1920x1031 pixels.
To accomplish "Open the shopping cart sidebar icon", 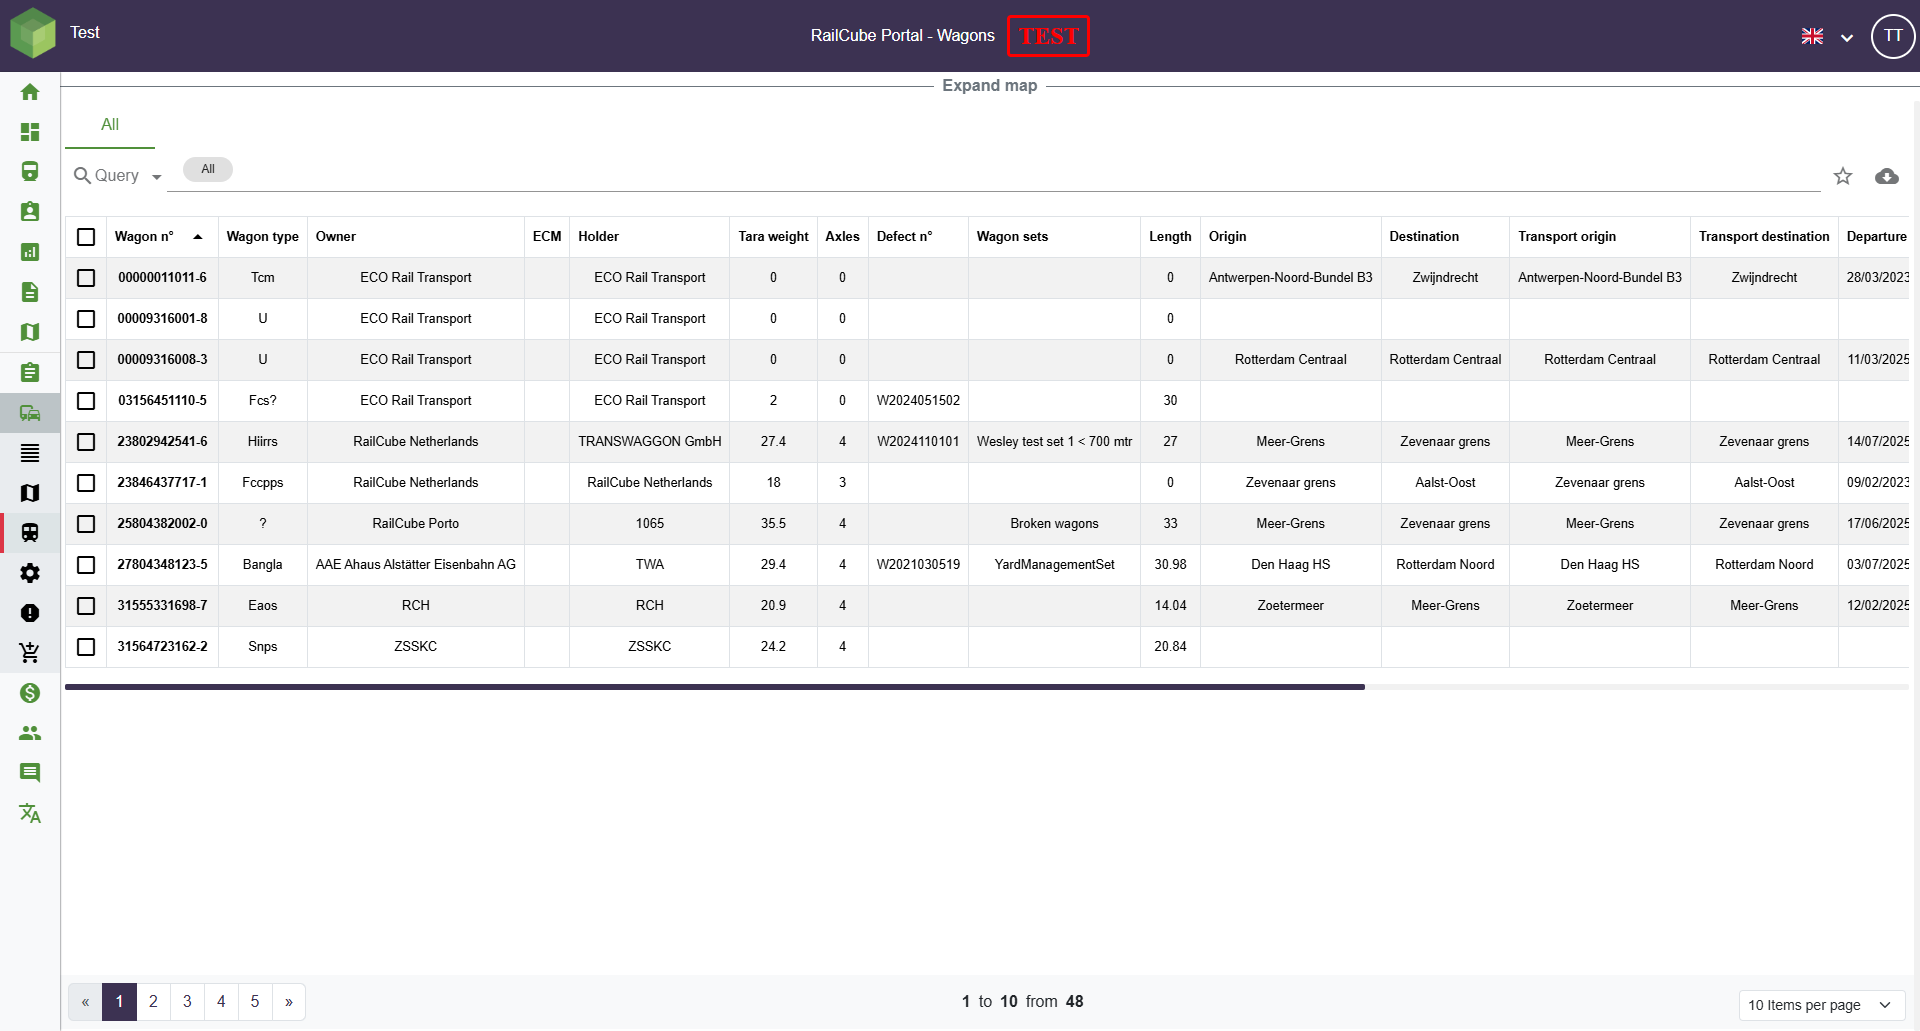I will coord(30,653).
